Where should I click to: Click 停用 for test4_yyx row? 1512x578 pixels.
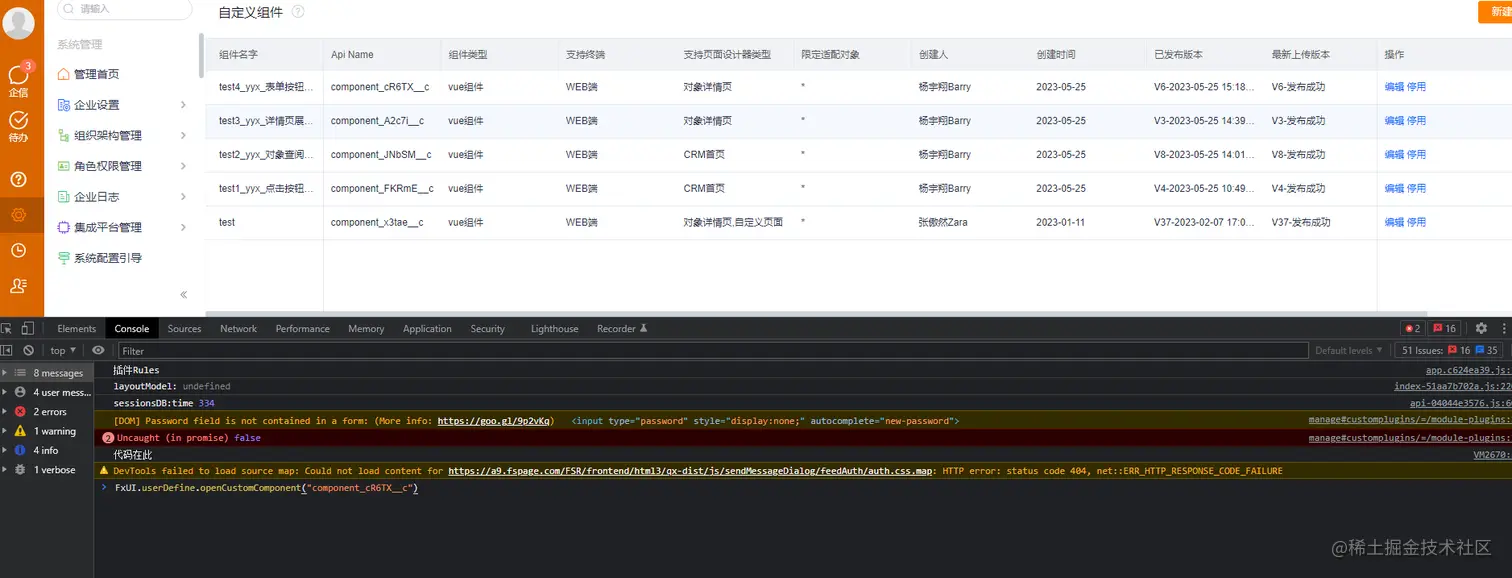point(1416,87)
